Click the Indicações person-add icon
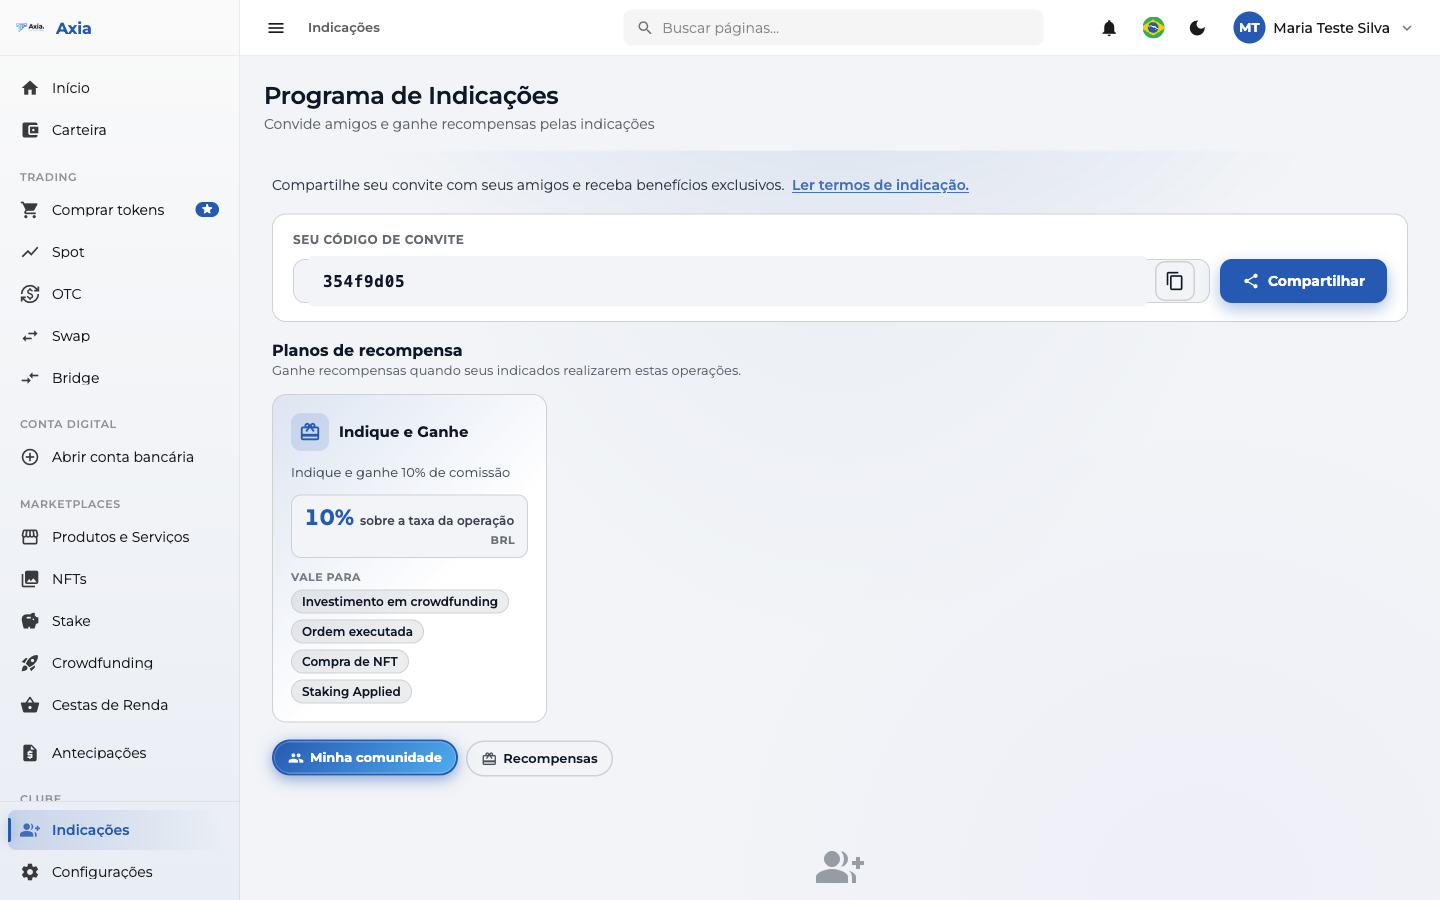 tap(30, 830)
